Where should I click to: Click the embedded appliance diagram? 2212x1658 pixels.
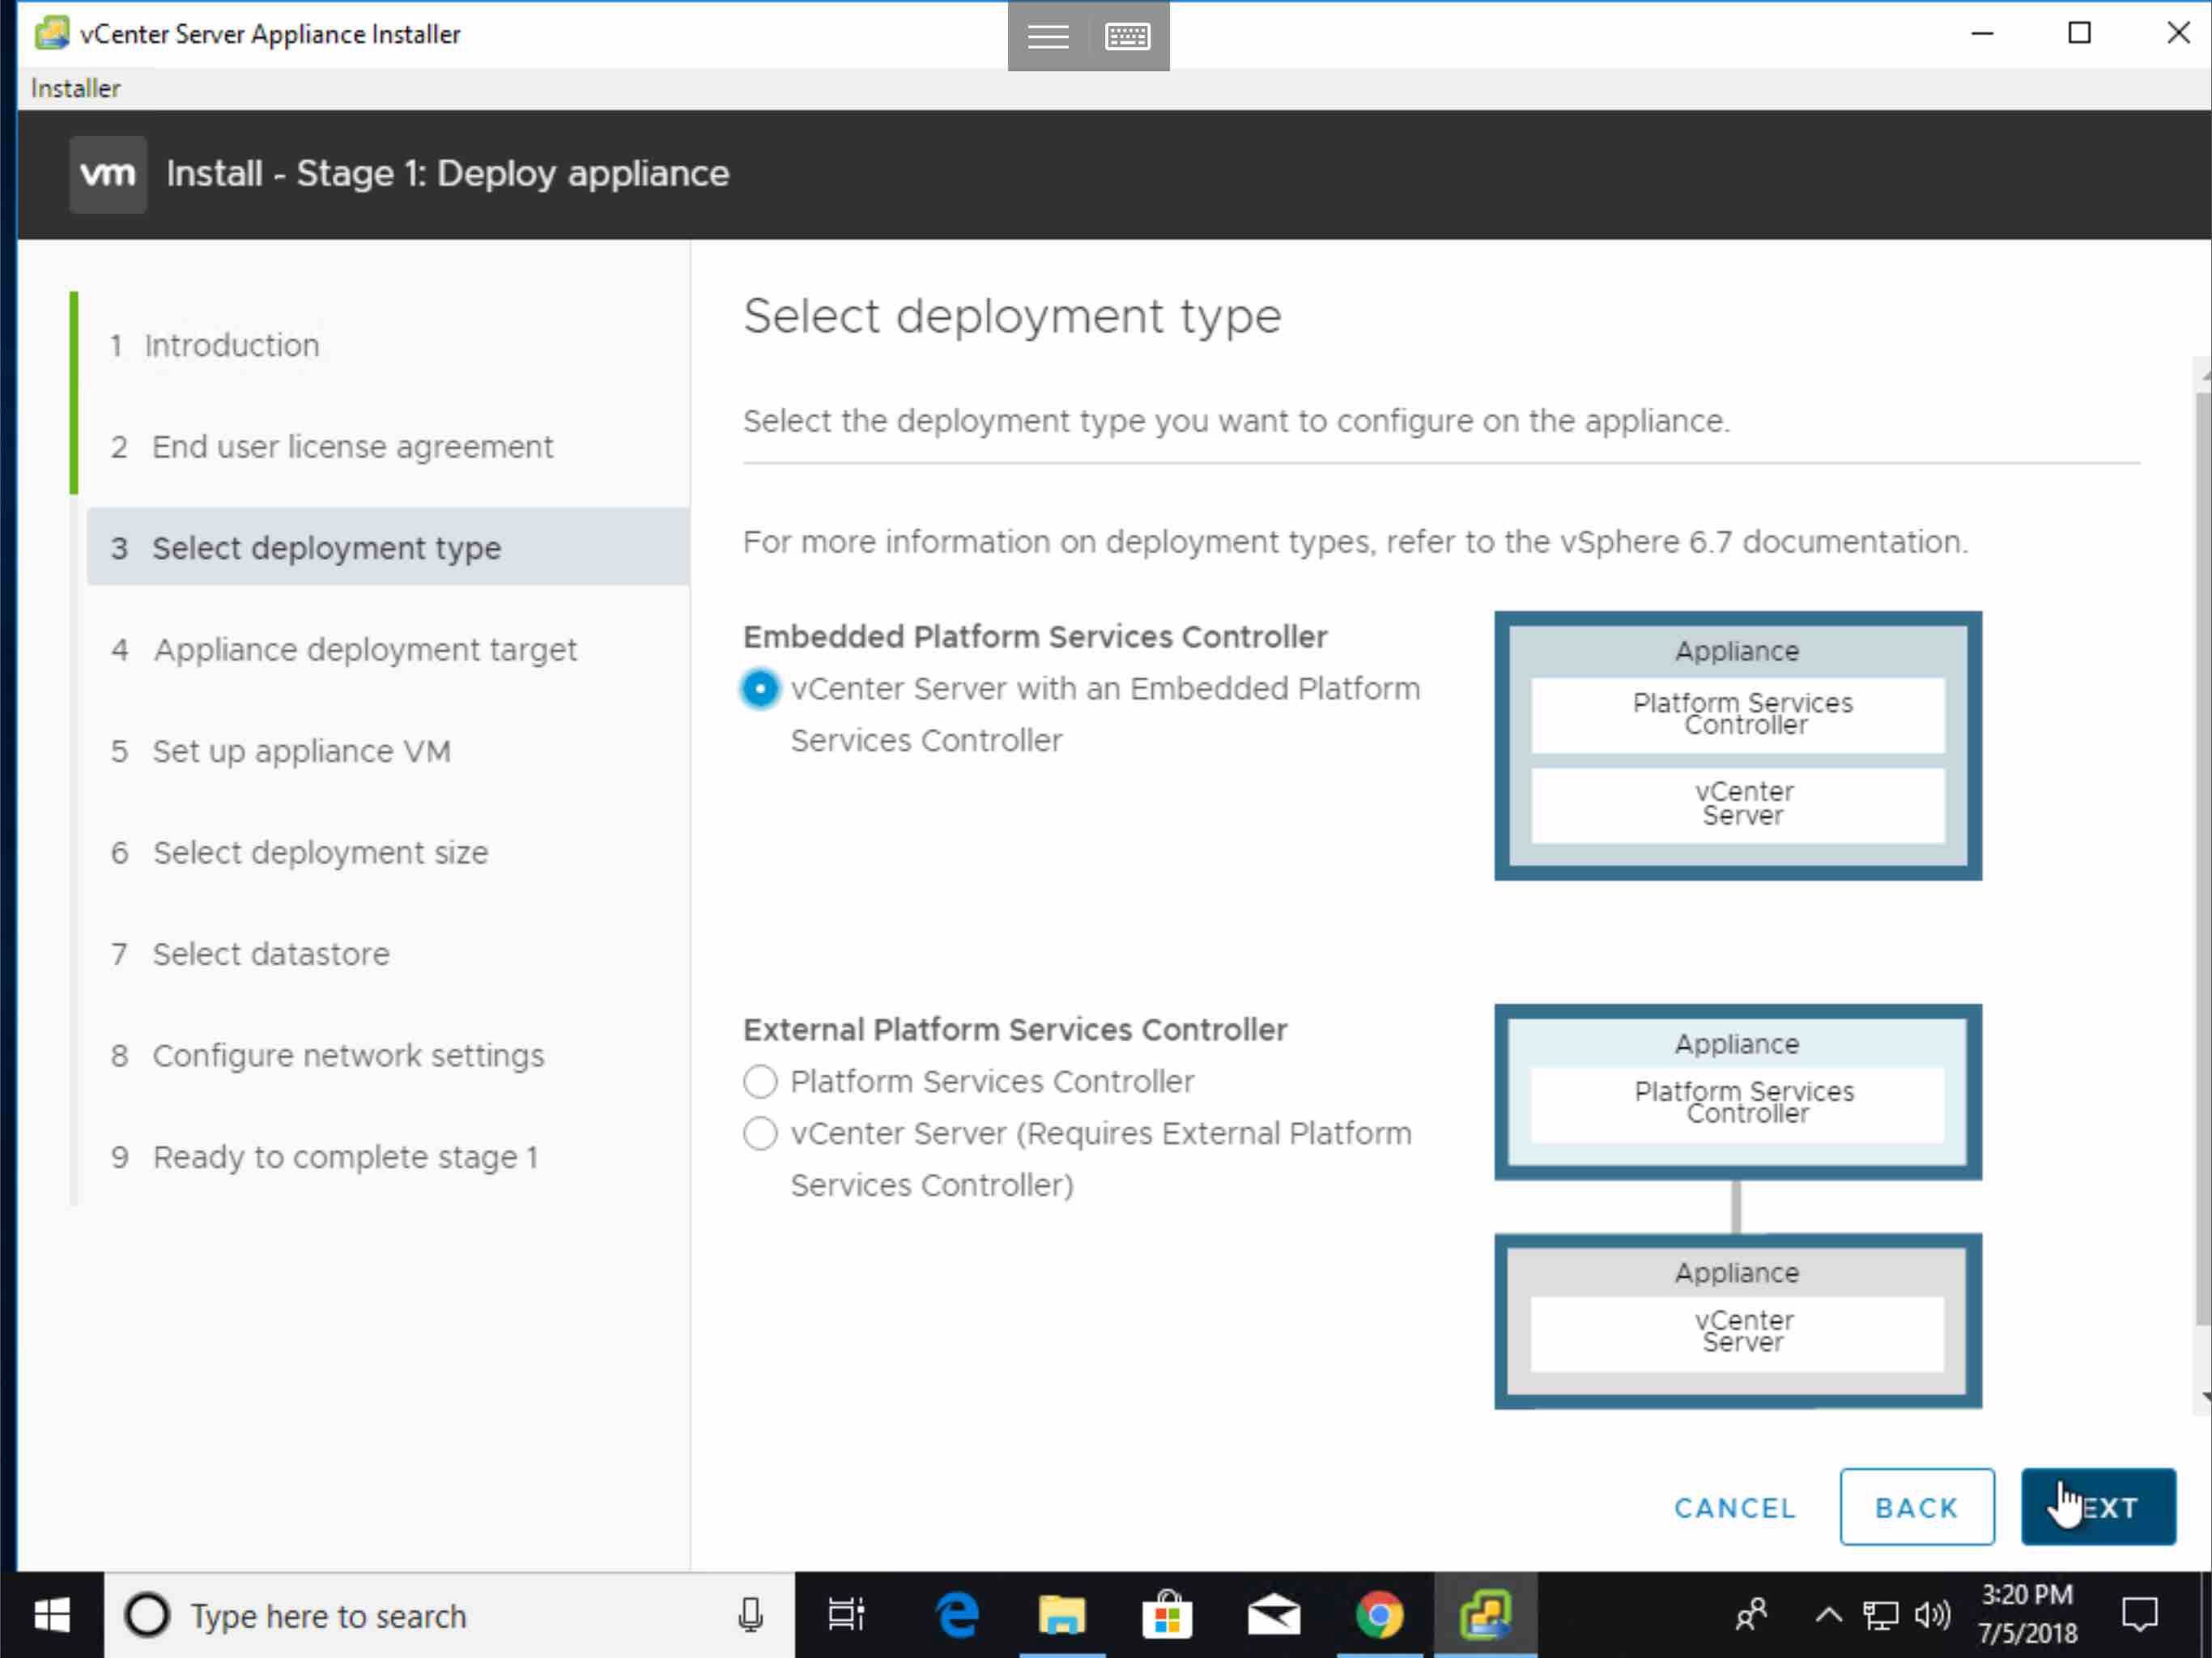pos(1738,746)
